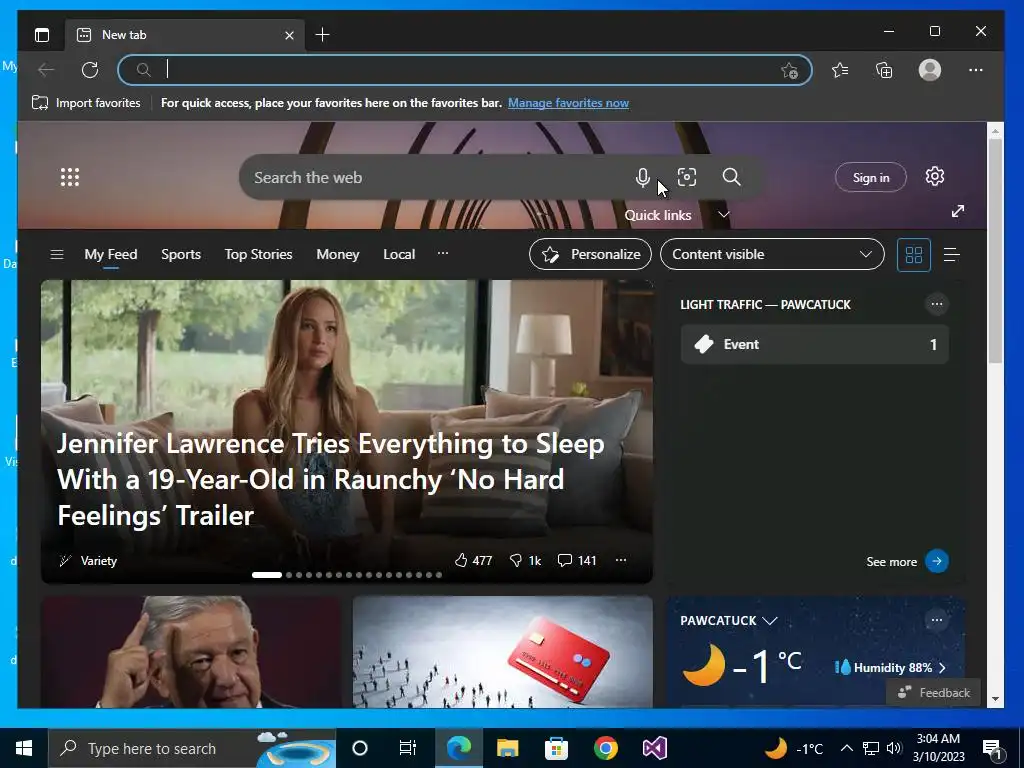Open the red credit card article thumbnail
1024x768 pixels.
502,652
